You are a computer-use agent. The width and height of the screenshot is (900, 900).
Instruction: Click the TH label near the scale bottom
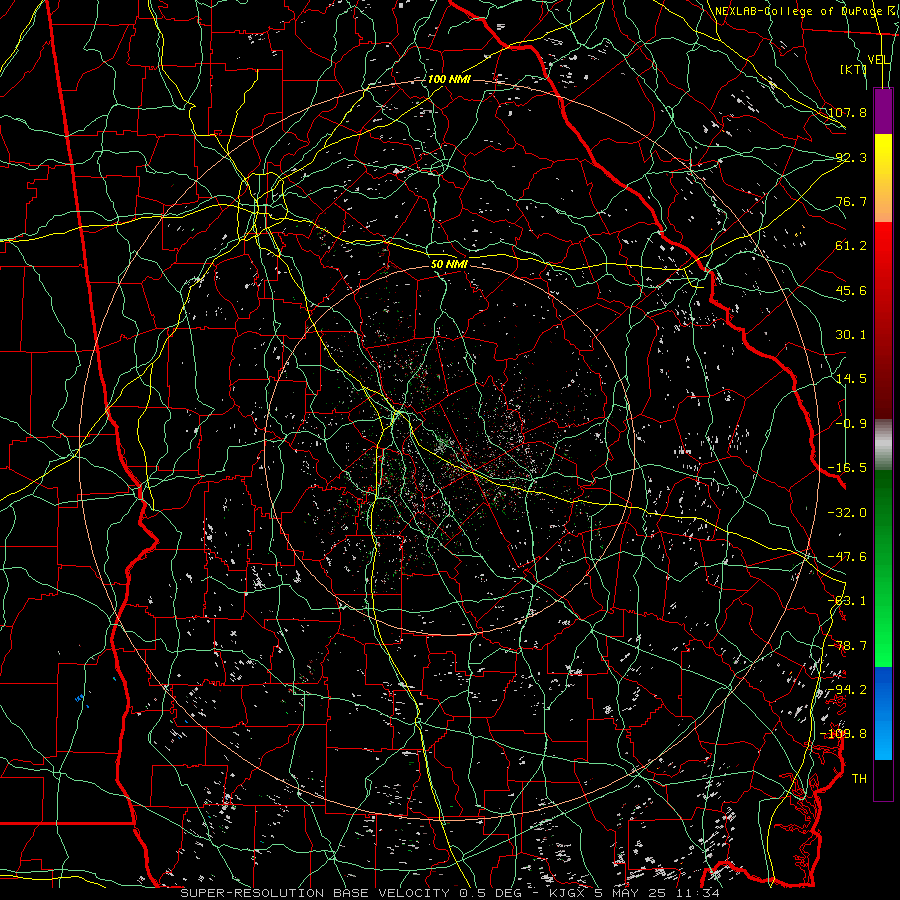point(859,779)
